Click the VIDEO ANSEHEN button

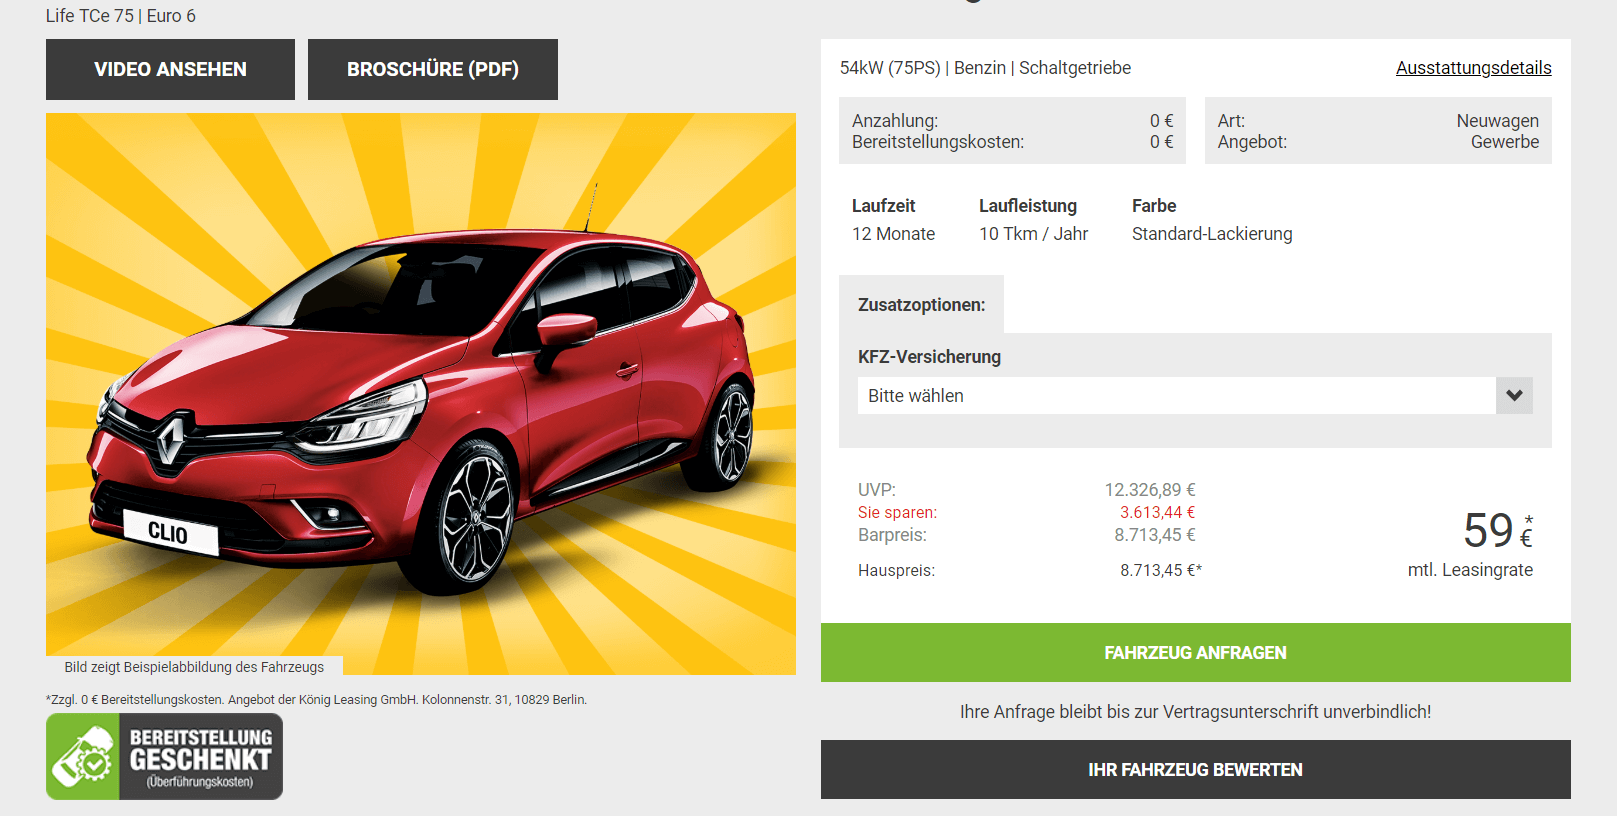pos(170,69)
